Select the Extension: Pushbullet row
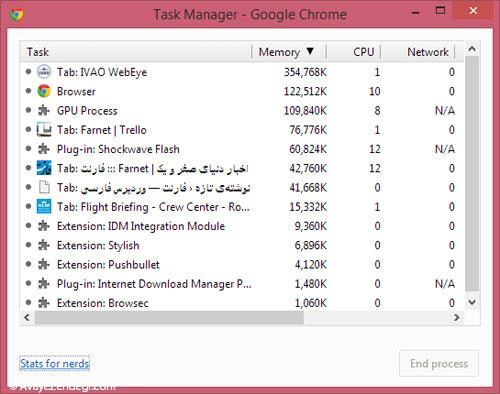Viewport: 500px width, 394px height. [242, 265]
